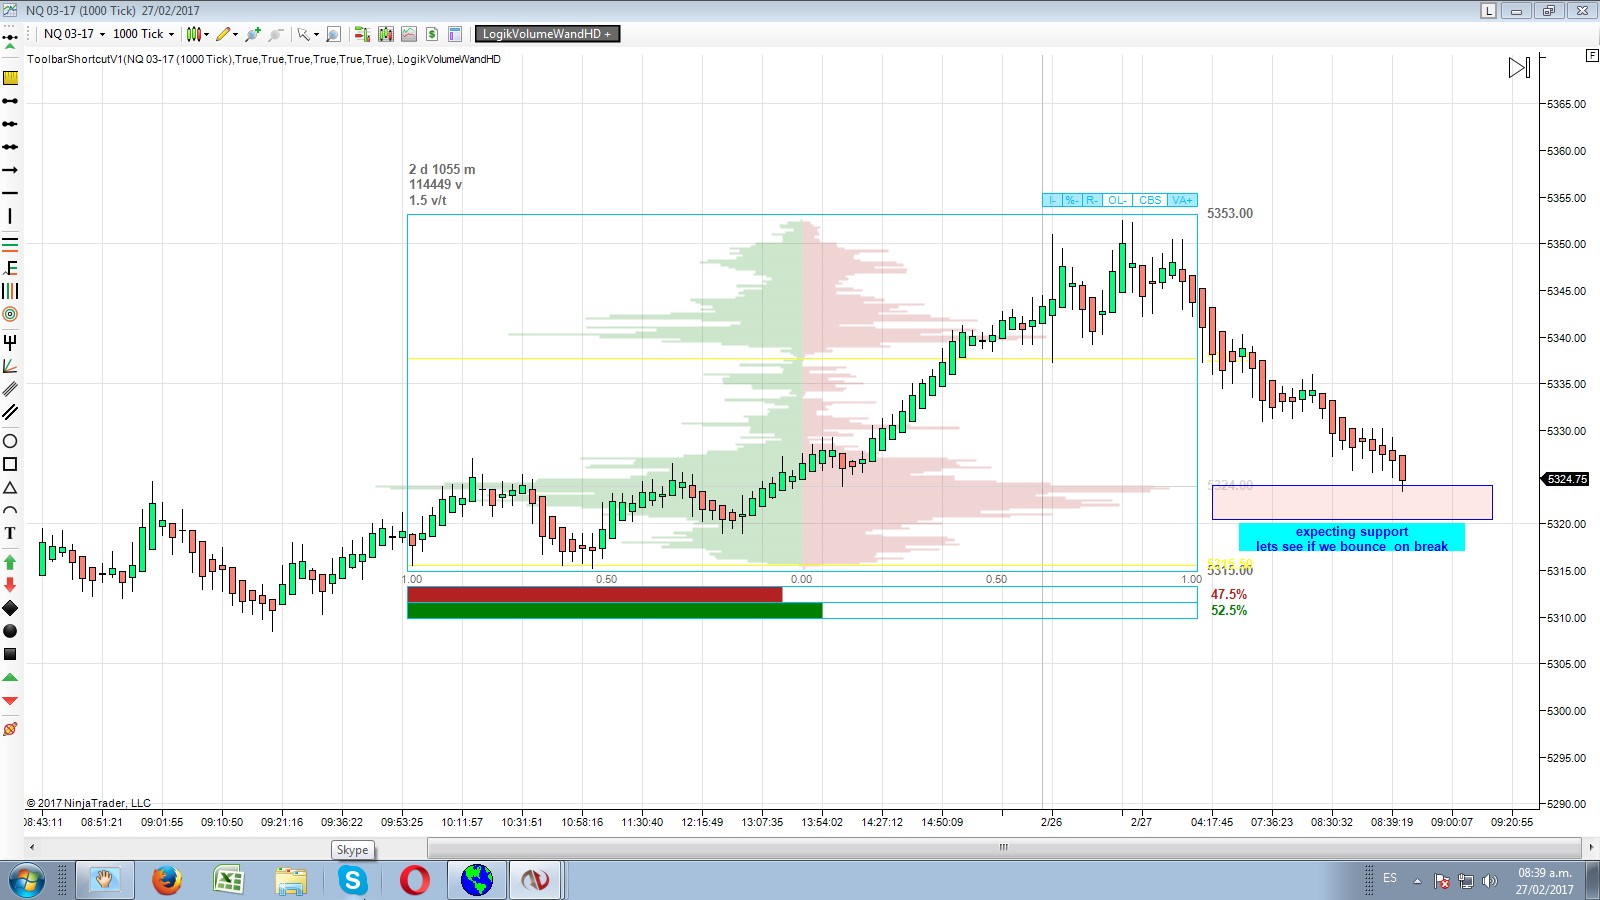Image resolution: width=1600 pixels, height=900 pixels.
Task: Select the red triangle down marker
Action: [x=10, y=701]
